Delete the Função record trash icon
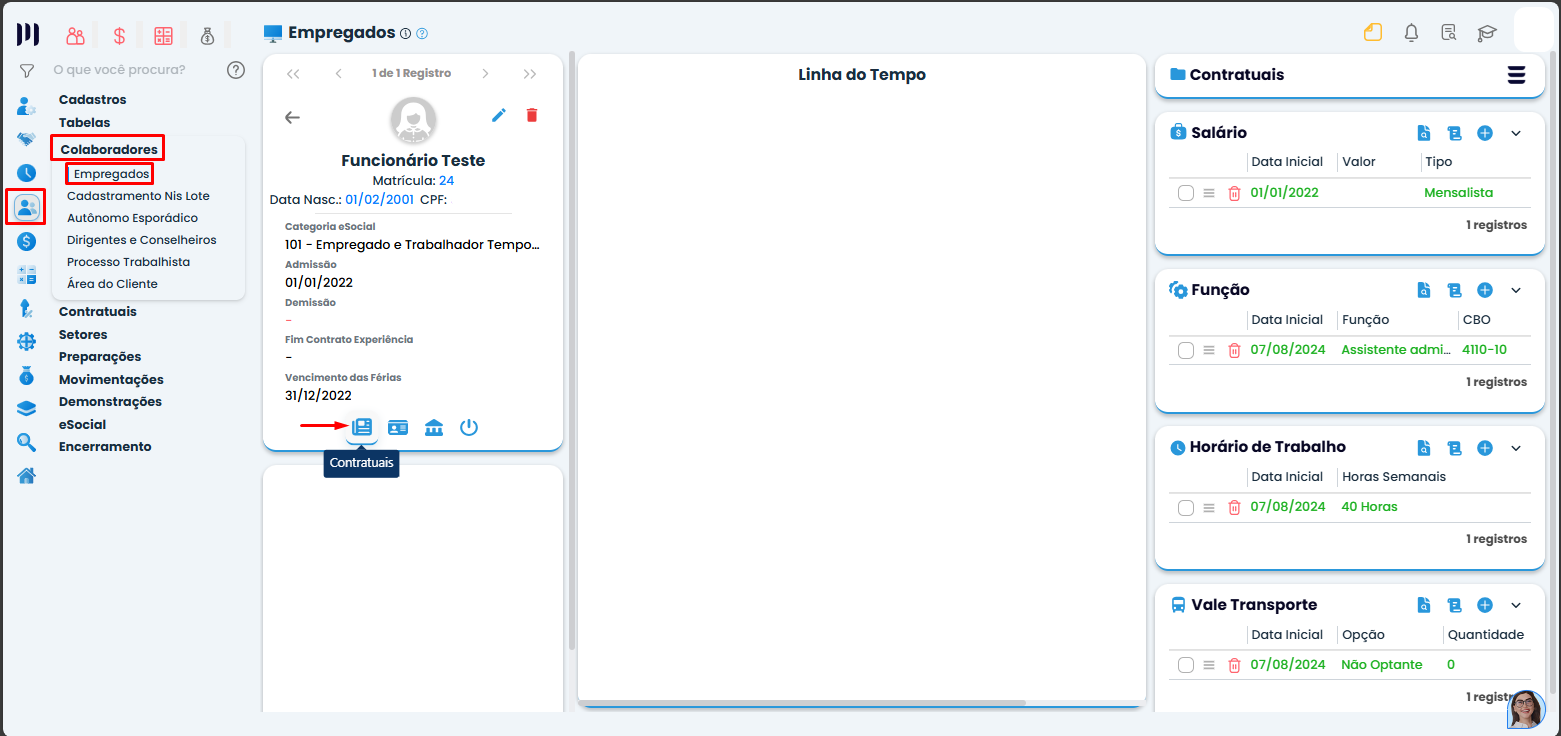The width and height of the screenshot is (1561, 736). point(1234,350)
